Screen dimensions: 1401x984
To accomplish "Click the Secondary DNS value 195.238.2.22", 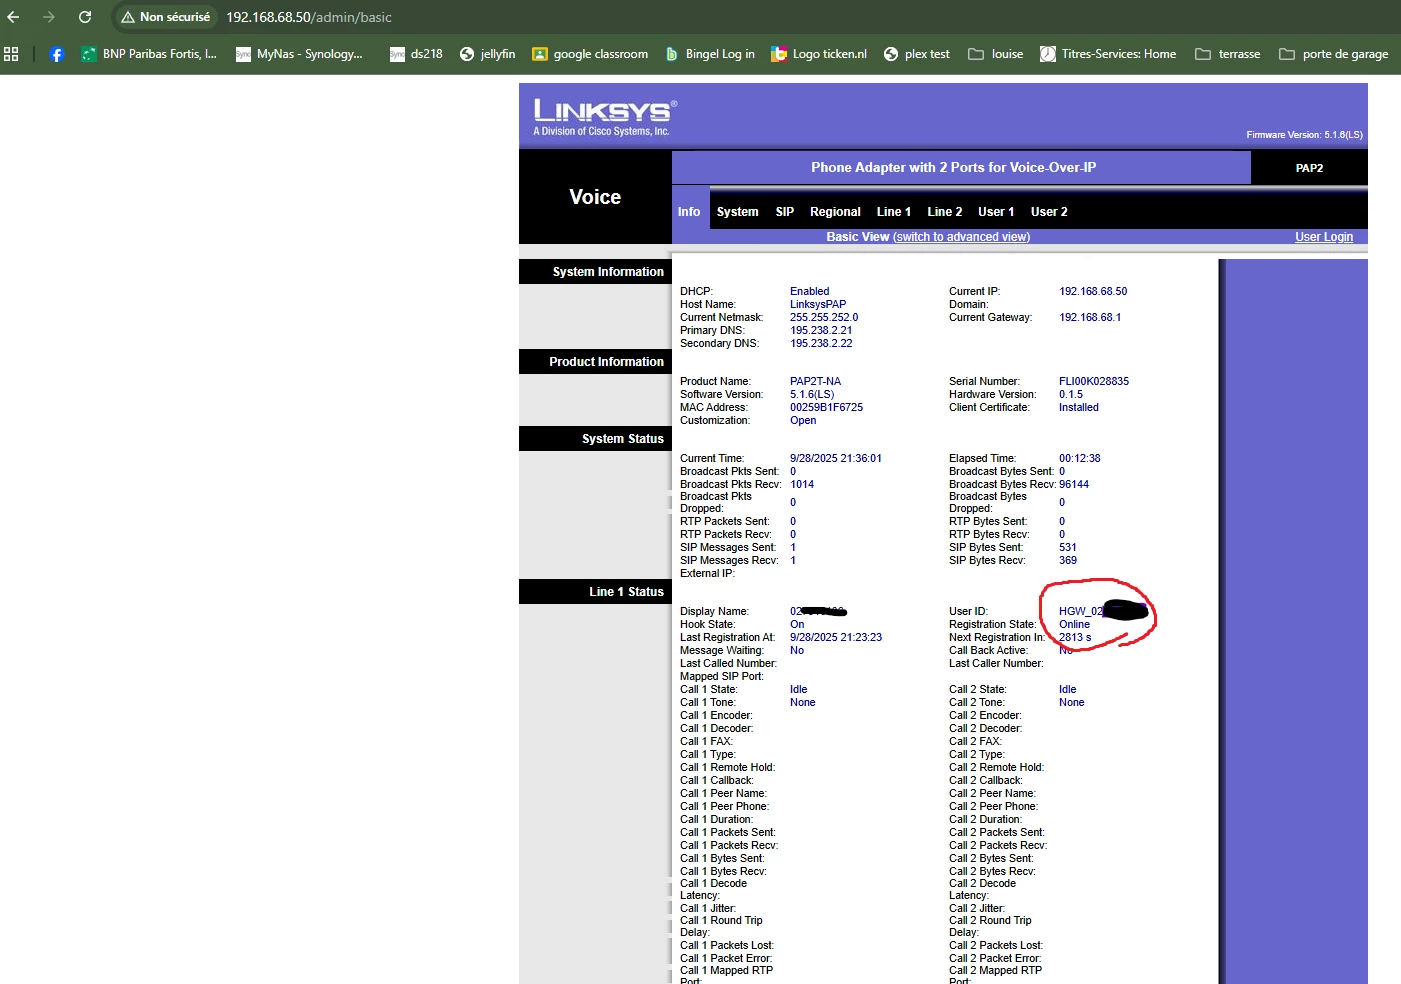I will pos(821,344).
